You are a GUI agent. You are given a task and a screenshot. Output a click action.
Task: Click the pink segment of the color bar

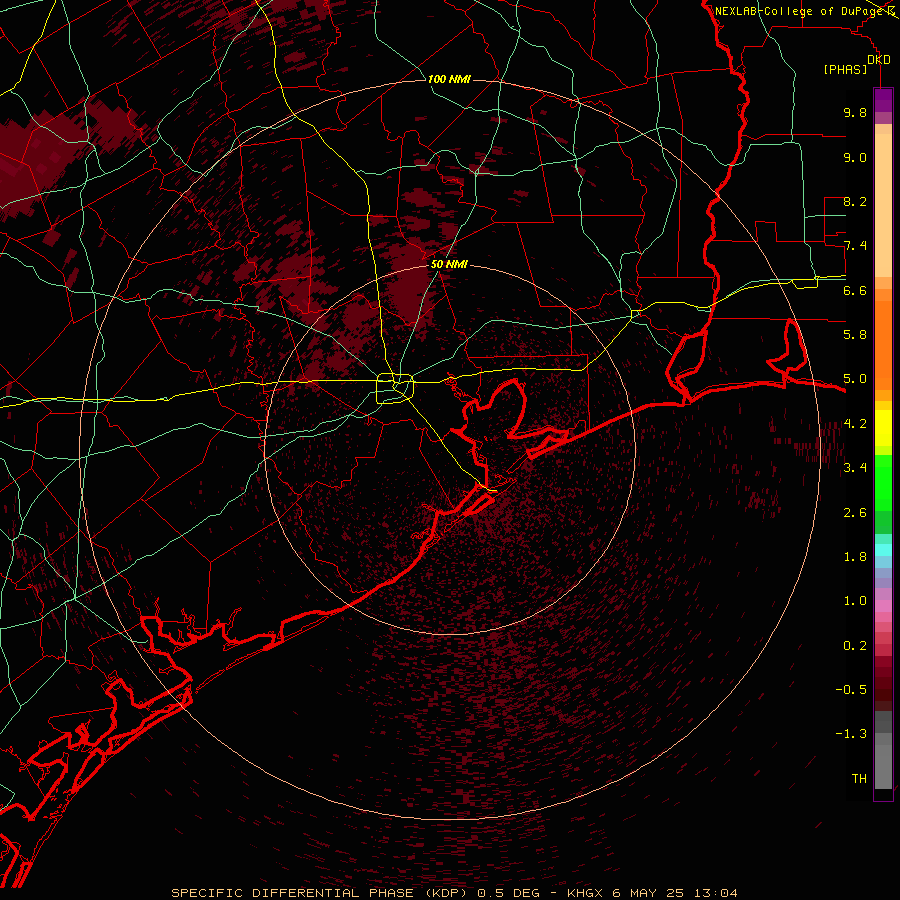pos(883,606)
